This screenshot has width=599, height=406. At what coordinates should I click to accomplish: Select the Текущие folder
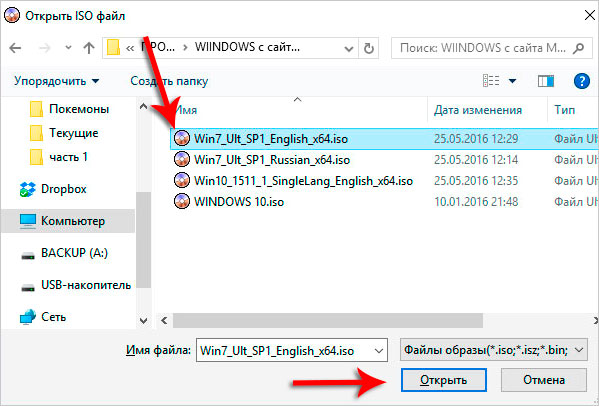[x=64, y=133]
